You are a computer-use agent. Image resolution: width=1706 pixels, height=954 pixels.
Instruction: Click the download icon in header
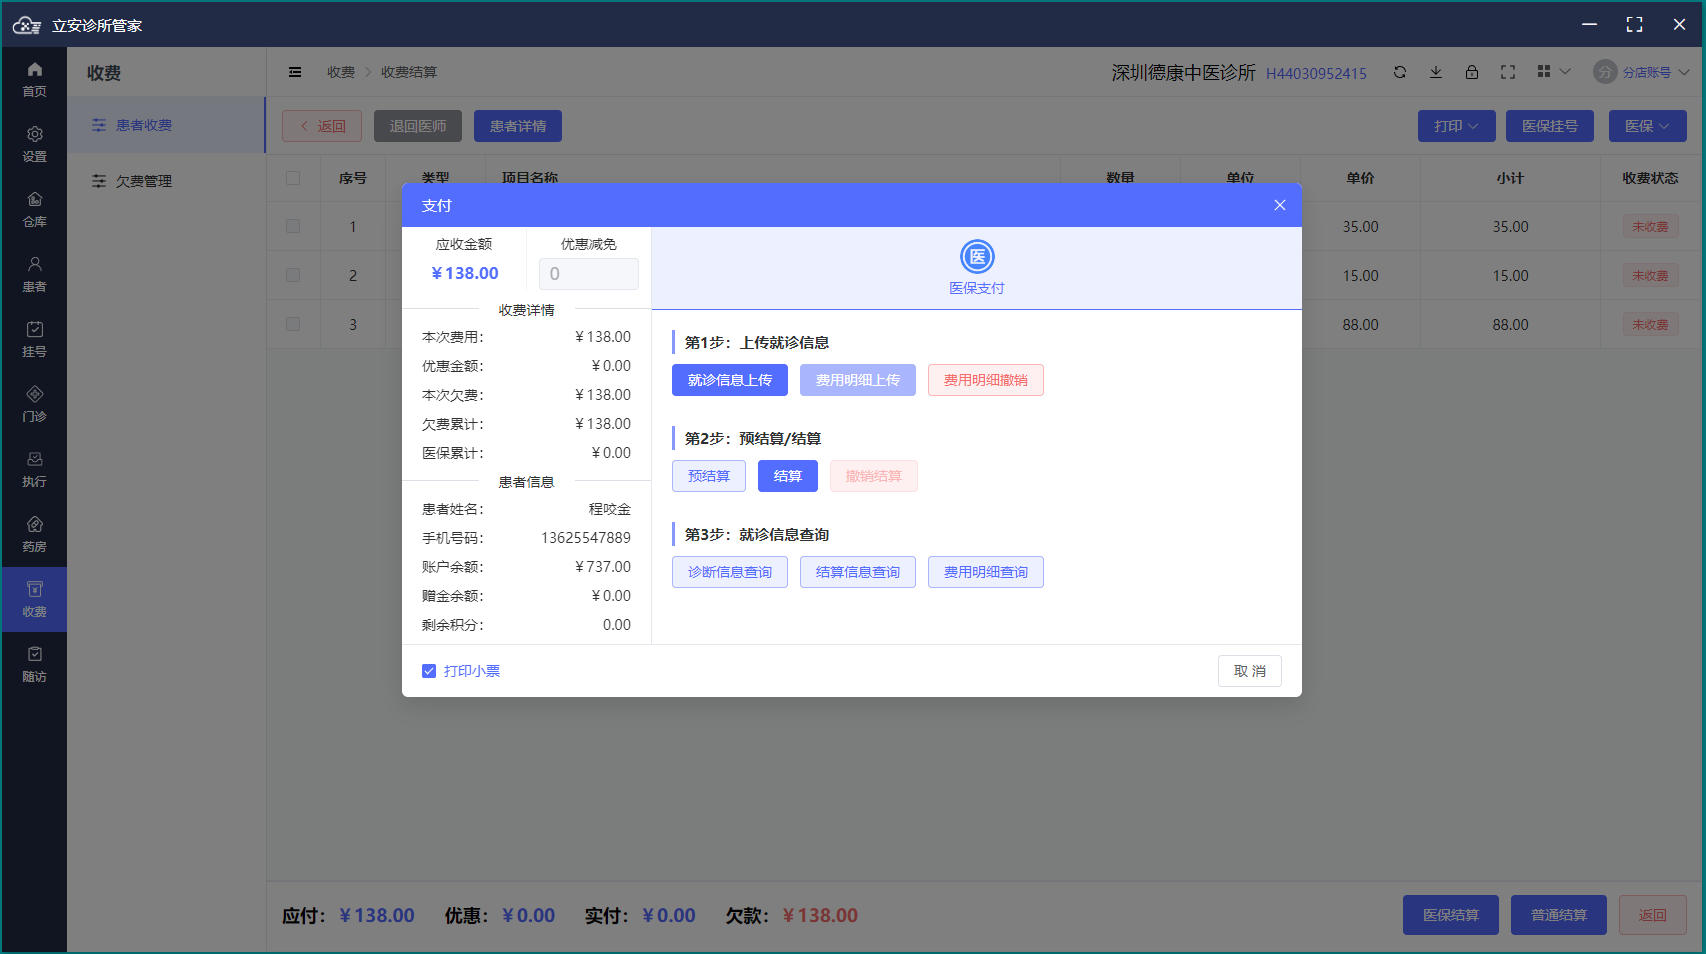click(1436, 72)
